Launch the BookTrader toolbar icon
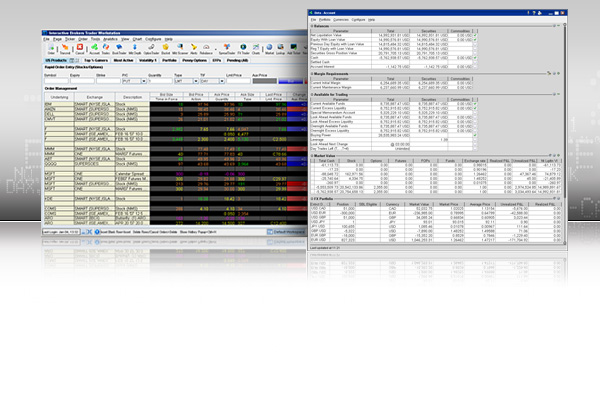Viewport: 600px width, 400px height. pyautogui.click(x=119, y=47)
